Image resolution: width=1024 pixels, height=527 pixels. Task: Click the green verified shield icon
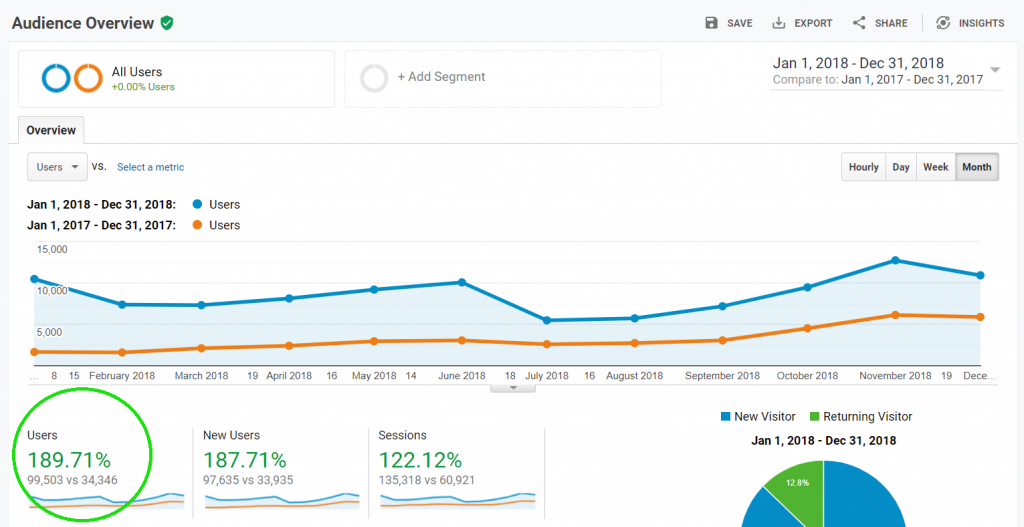coord(167,22)
